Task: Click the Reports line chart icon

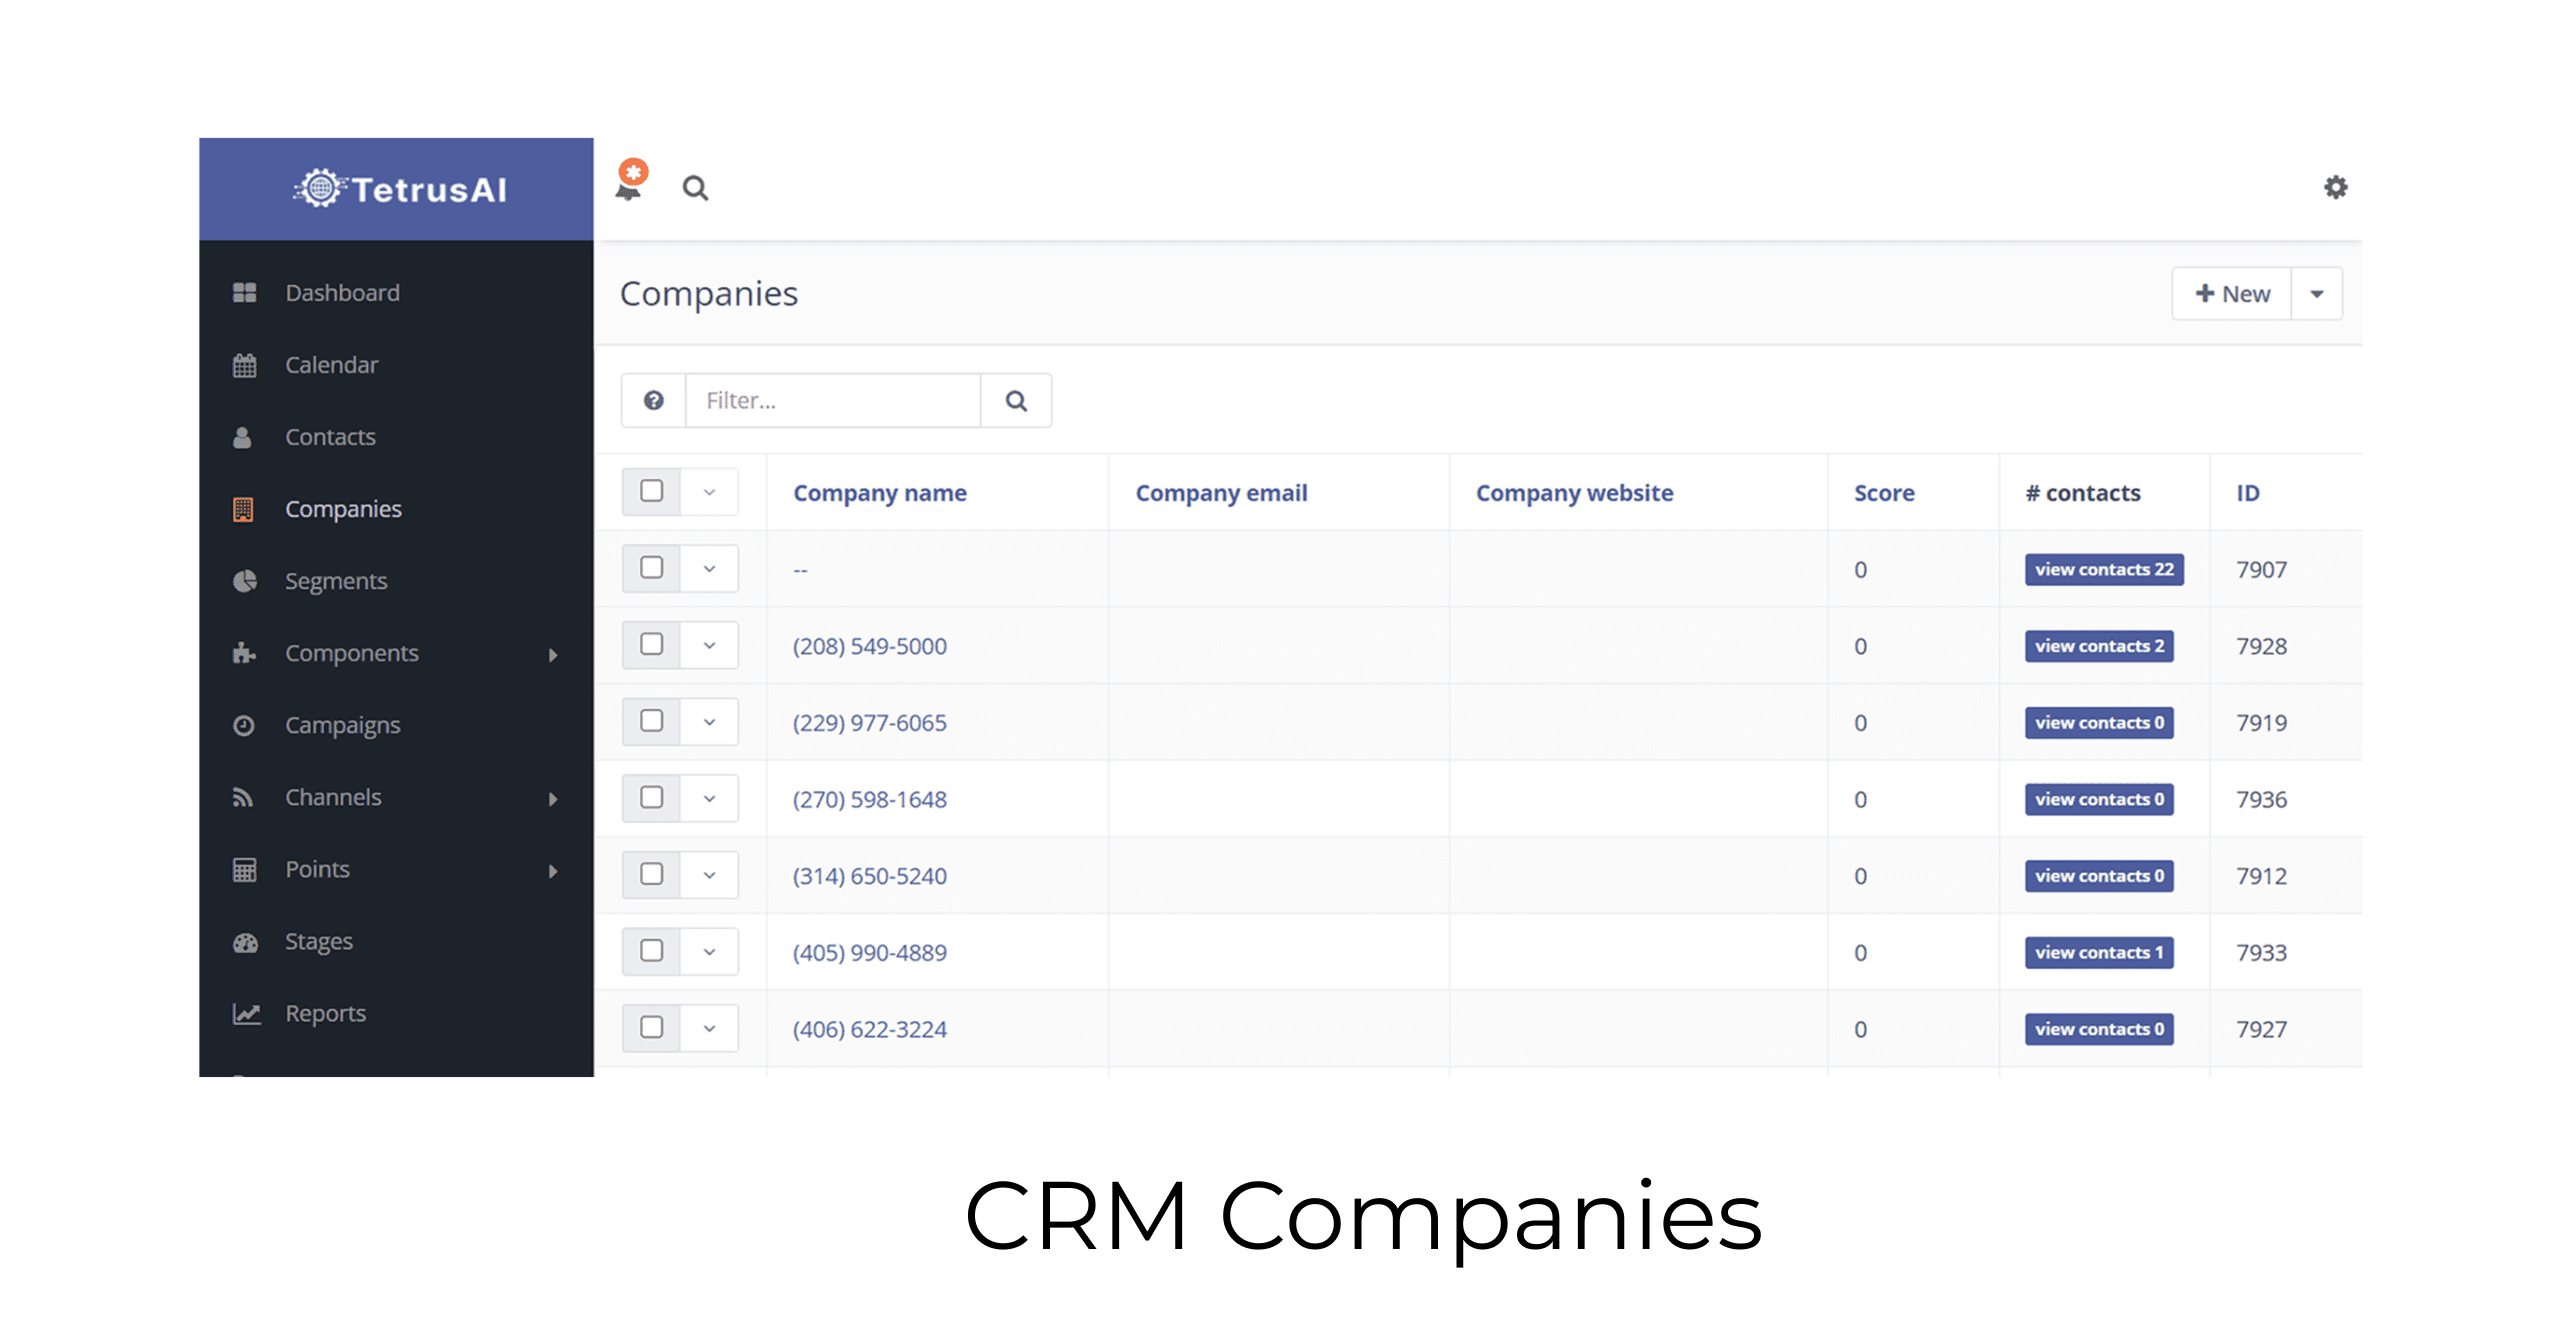Action: 246,1013
